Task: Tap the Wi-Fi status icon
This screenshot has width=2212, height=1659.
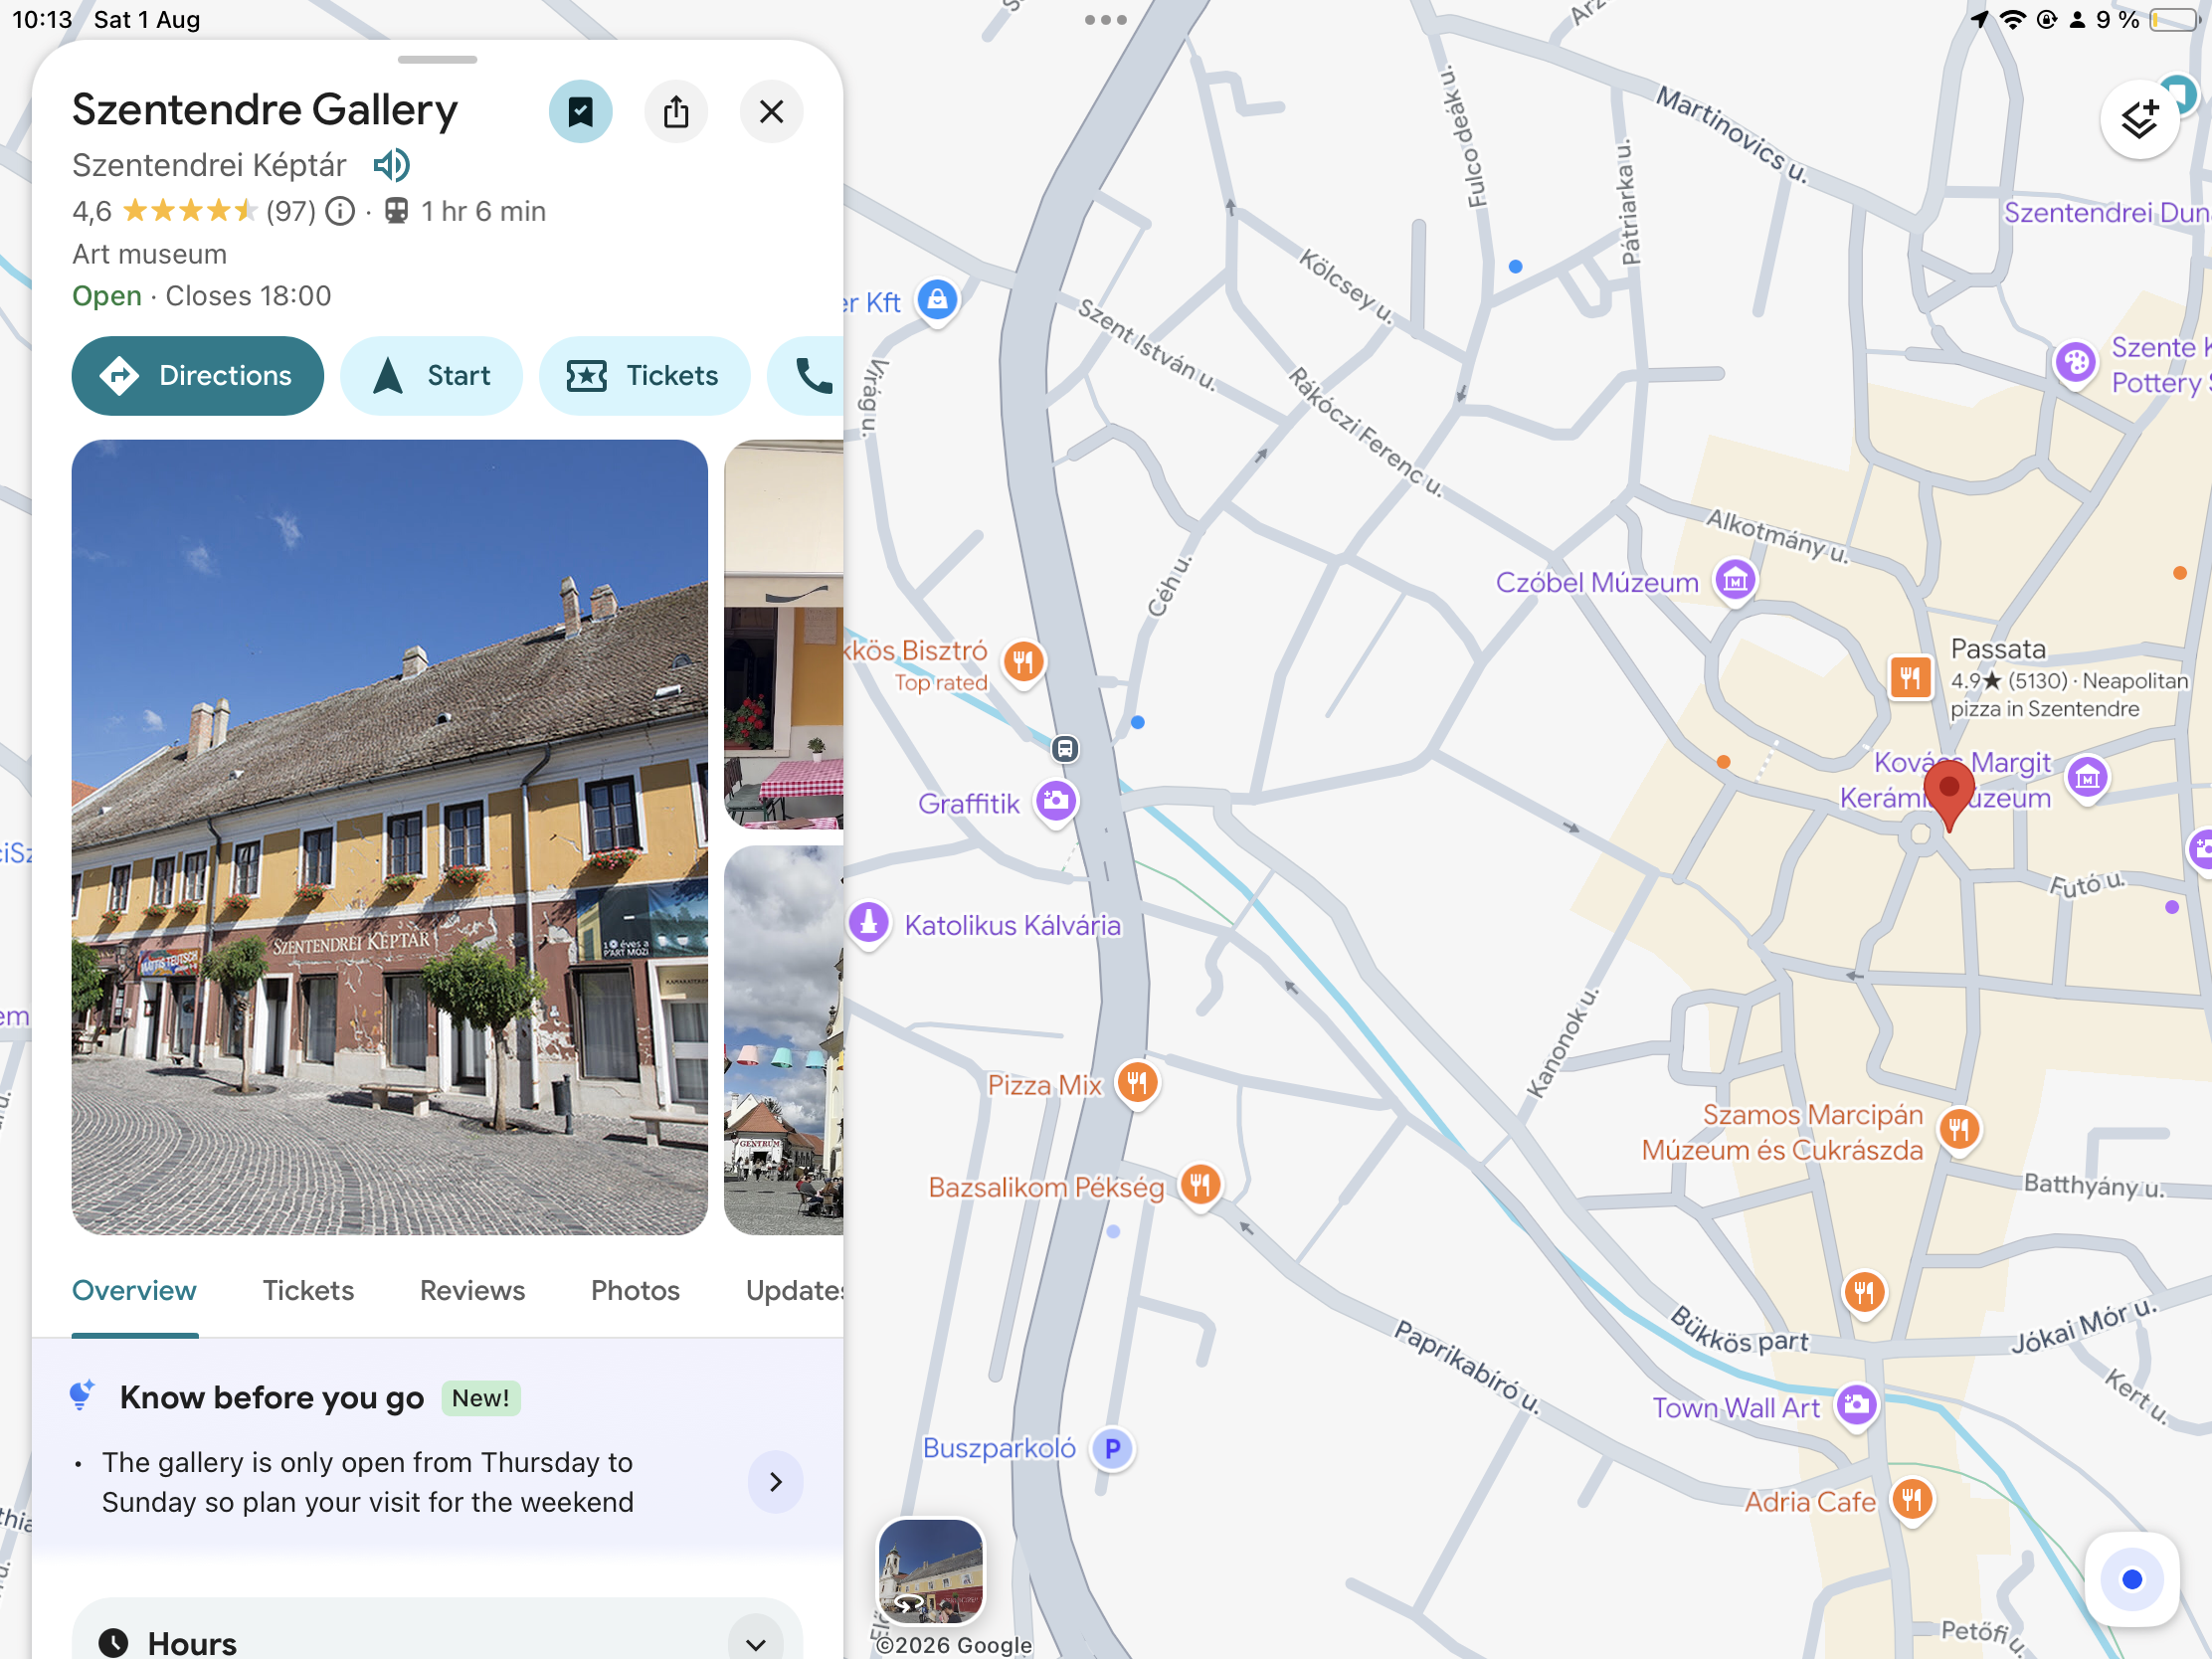Action: point(2012,20)
